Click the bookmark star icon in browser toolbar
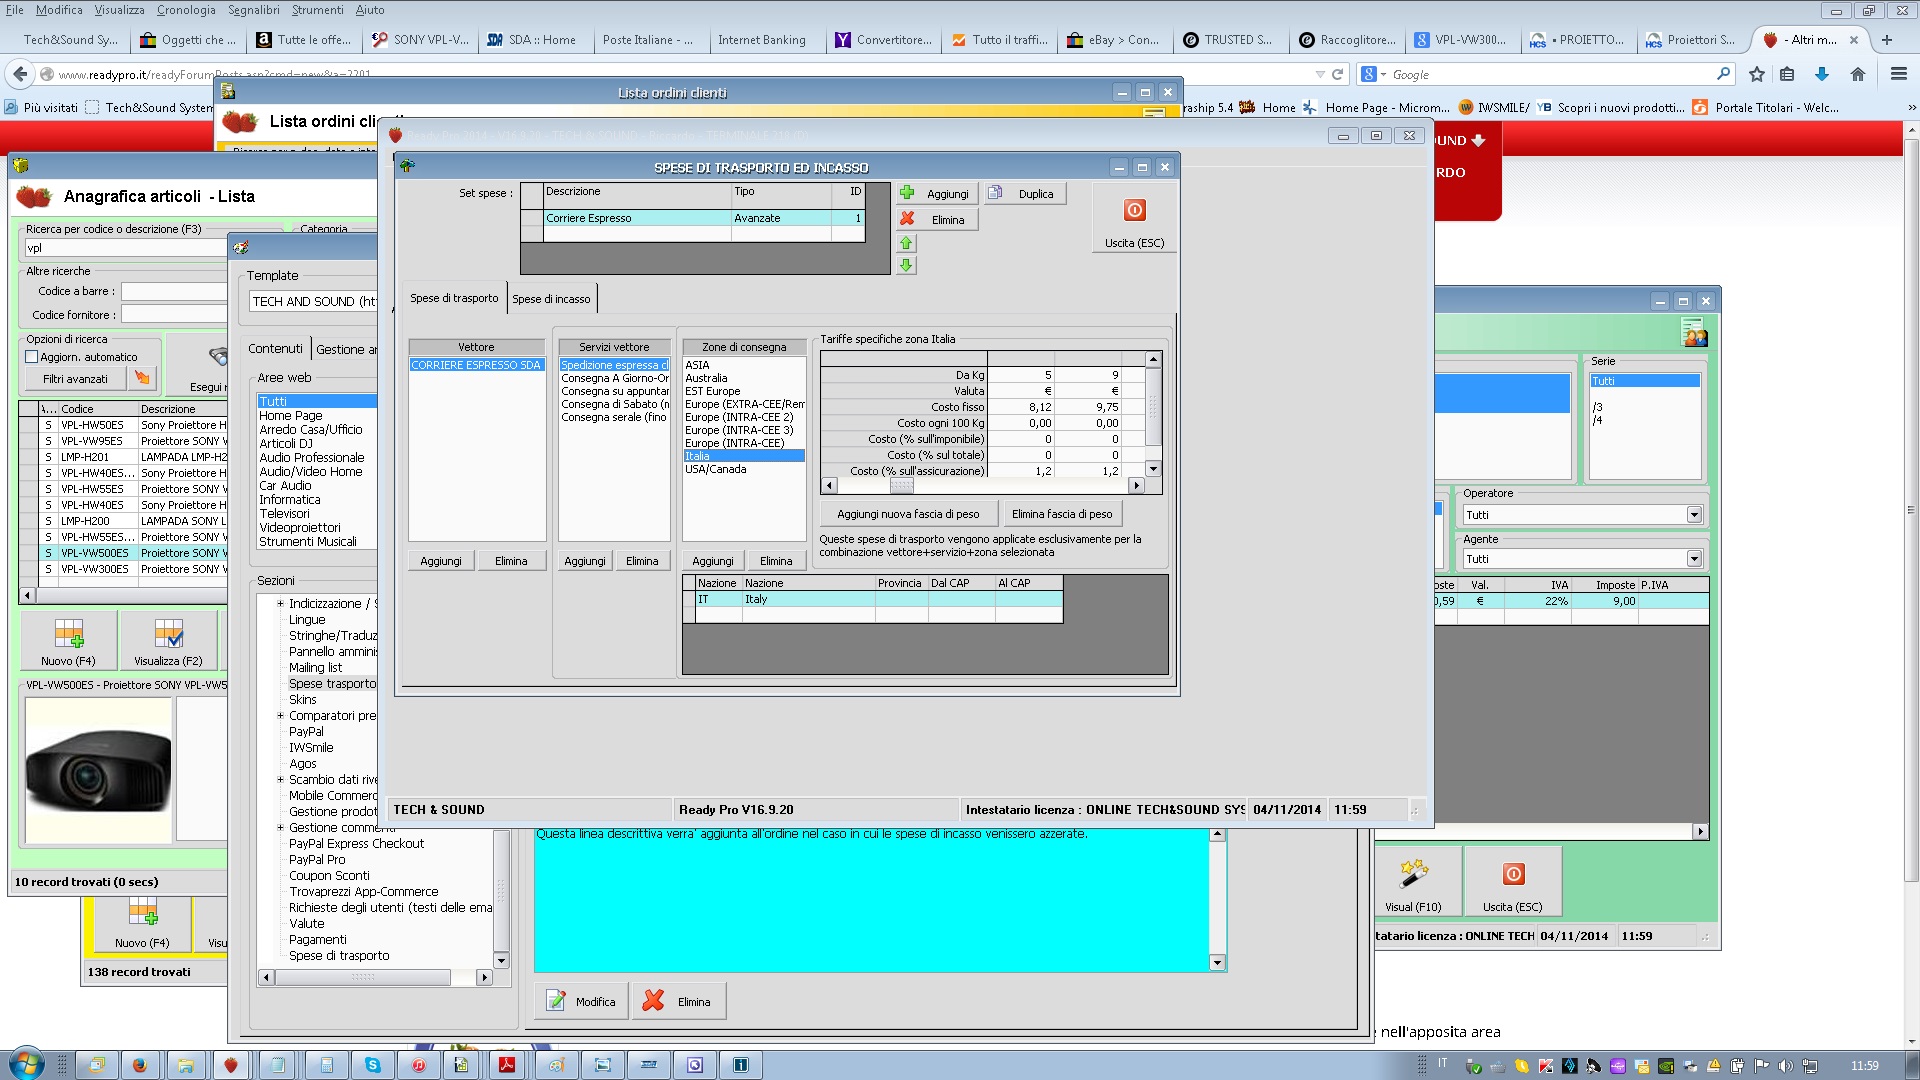Image resolution: width=1920 pixels, height=1080 pixels. 1757,74
